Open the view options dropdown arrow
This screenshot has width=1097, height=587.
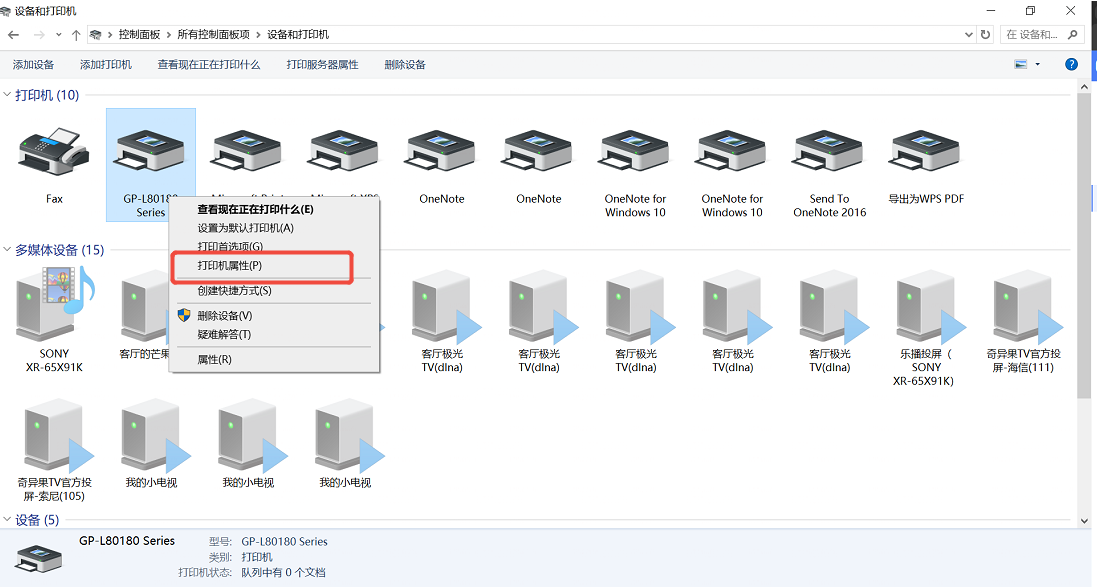tap(1038, 64)
